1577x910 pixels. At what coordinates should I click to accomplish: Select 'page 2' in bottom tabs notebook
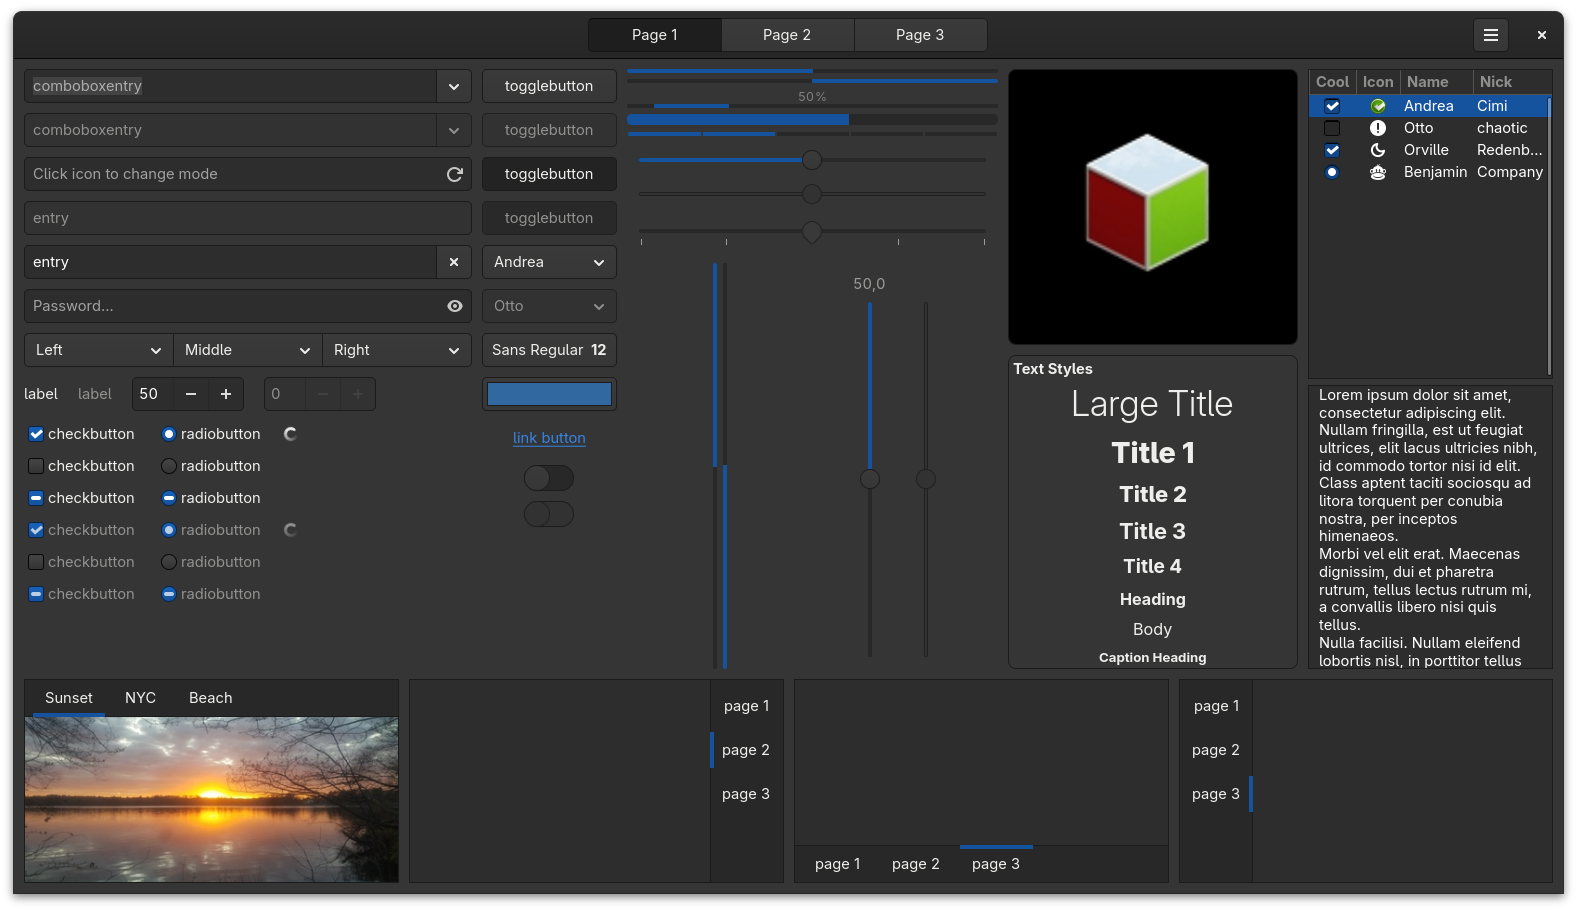pyautogui.click(x=916, y=864)
